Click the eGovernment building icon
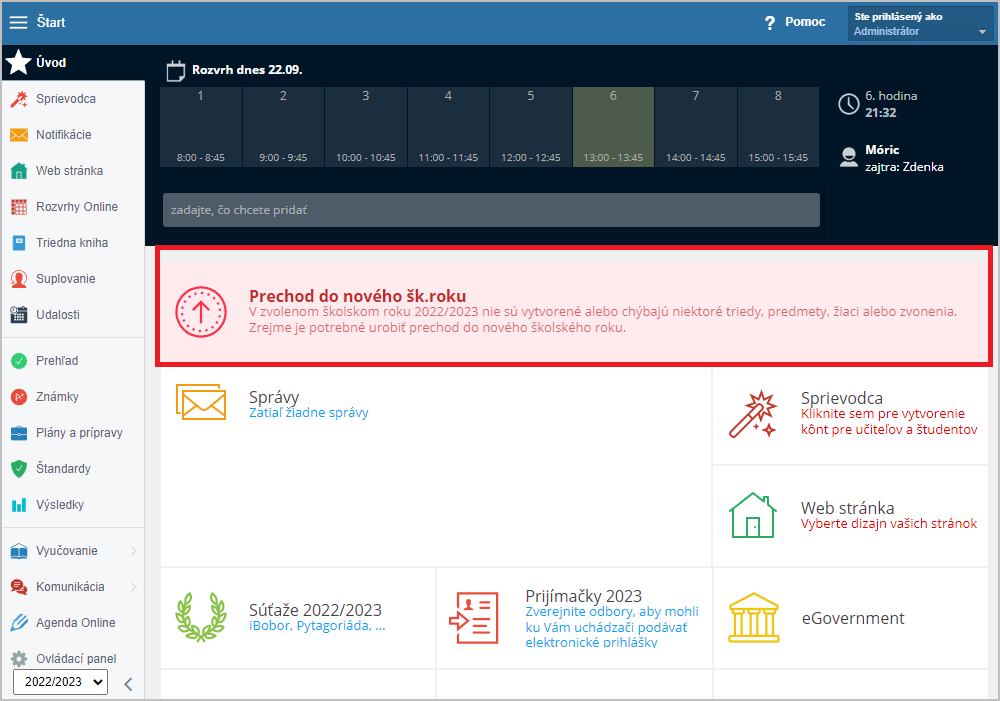 tap(754, 617)
